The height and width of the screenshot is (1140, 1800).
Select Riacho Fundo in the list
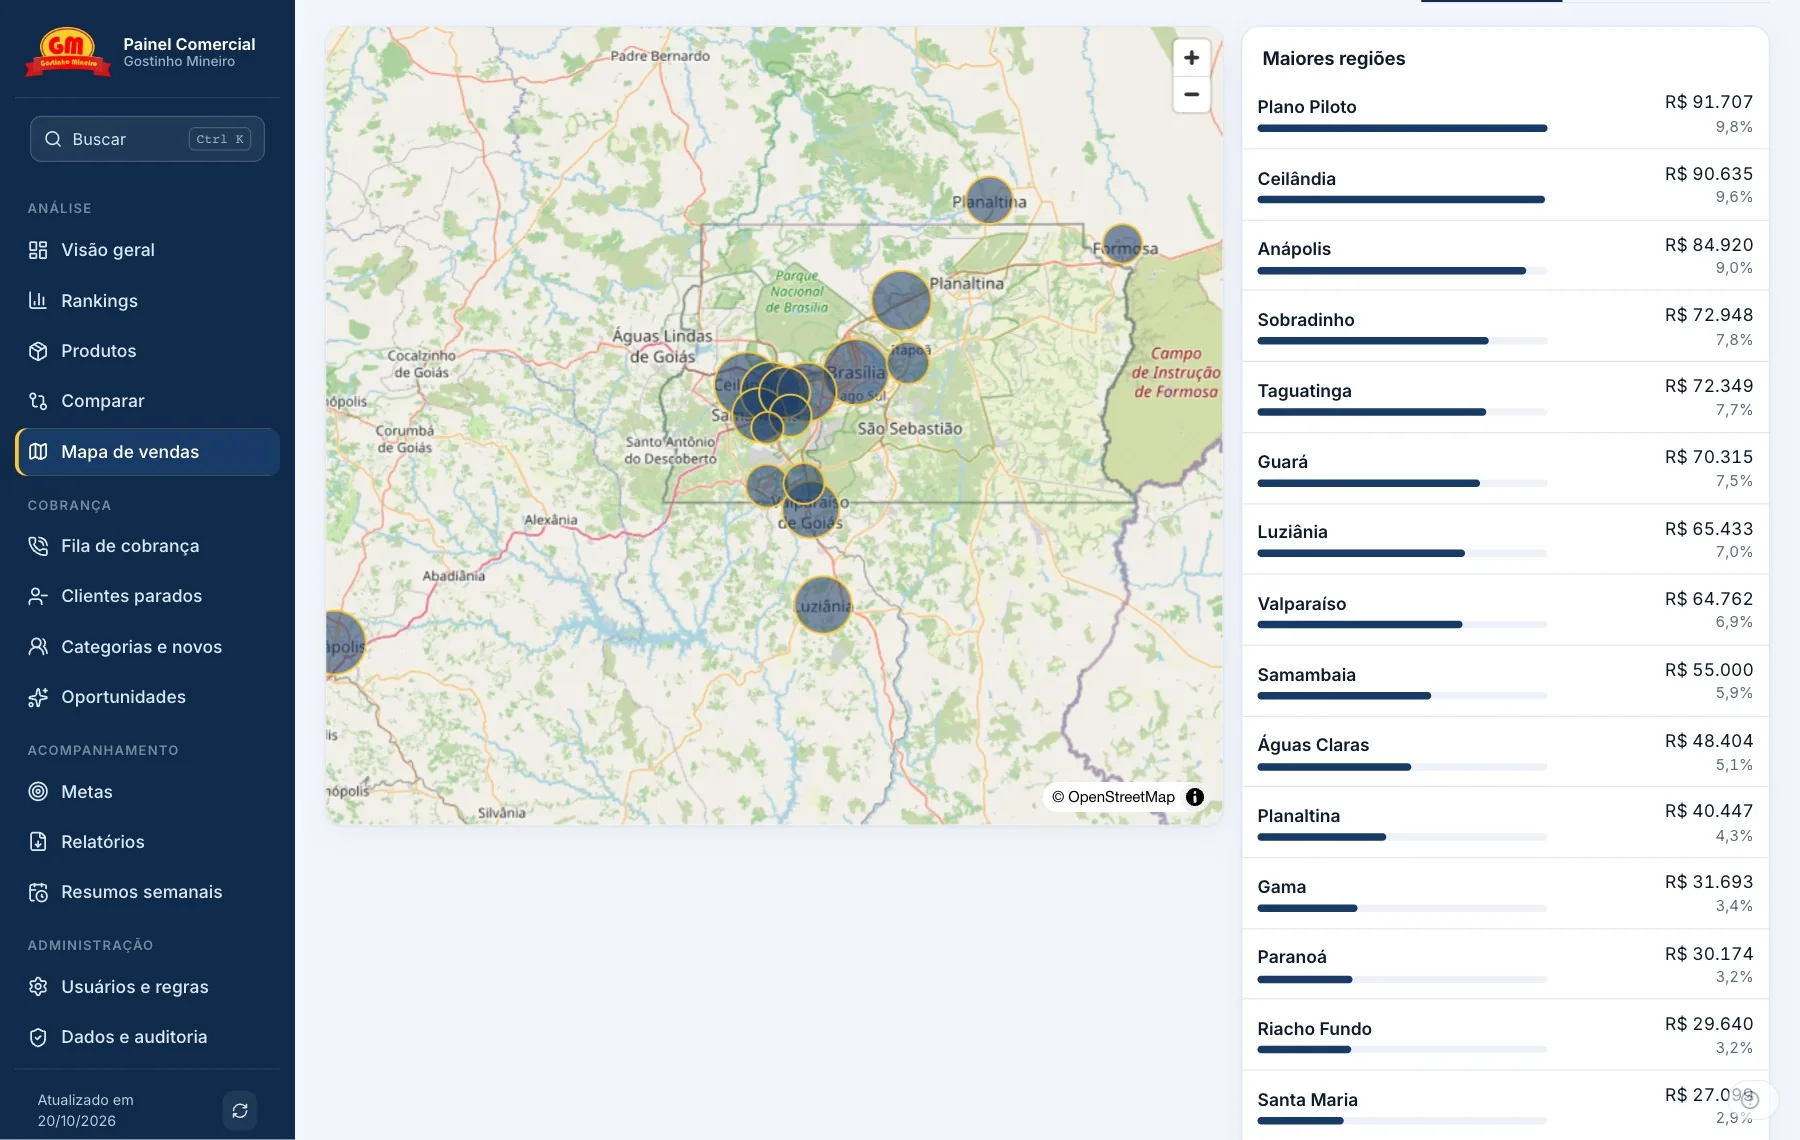pos(1505,1035)
